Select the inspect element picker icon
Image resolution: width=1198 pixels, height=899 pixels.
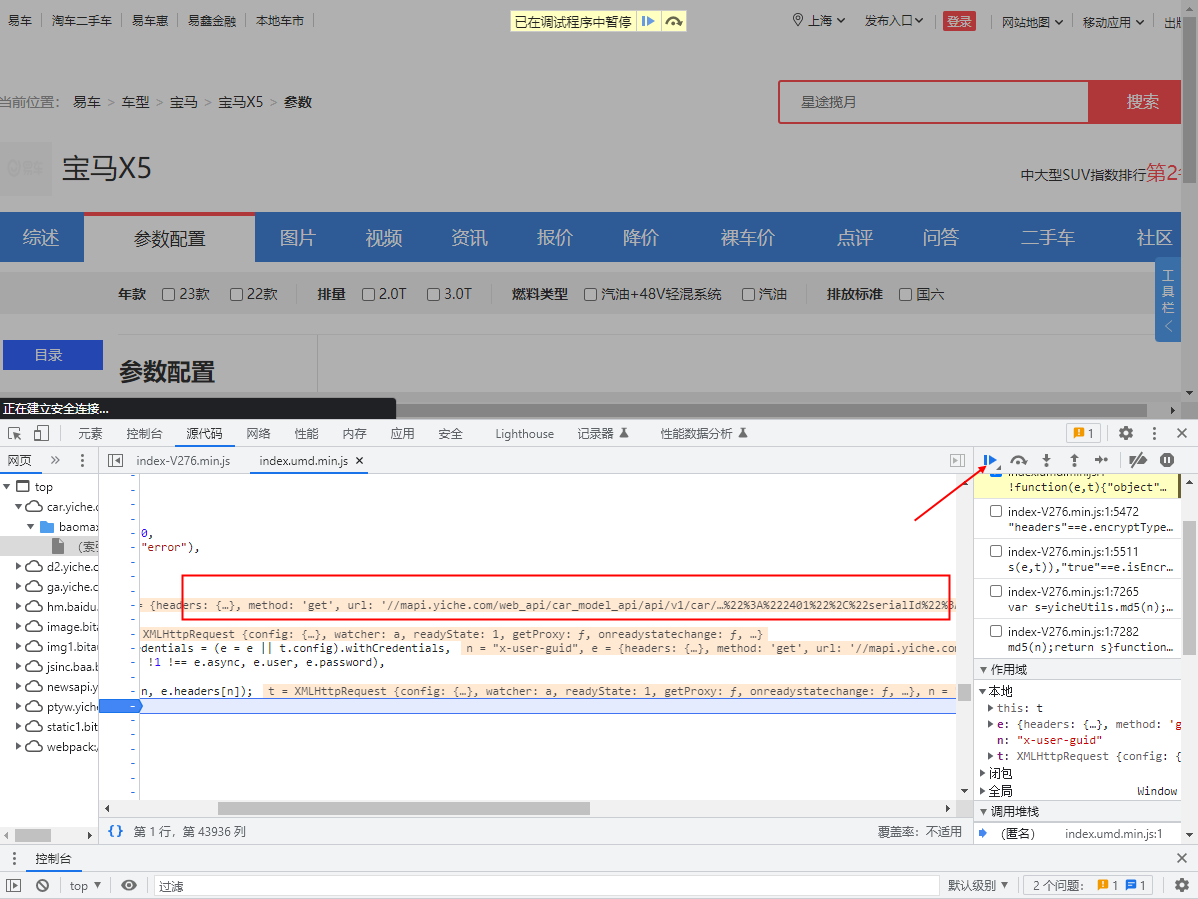[x=15, y=434]
